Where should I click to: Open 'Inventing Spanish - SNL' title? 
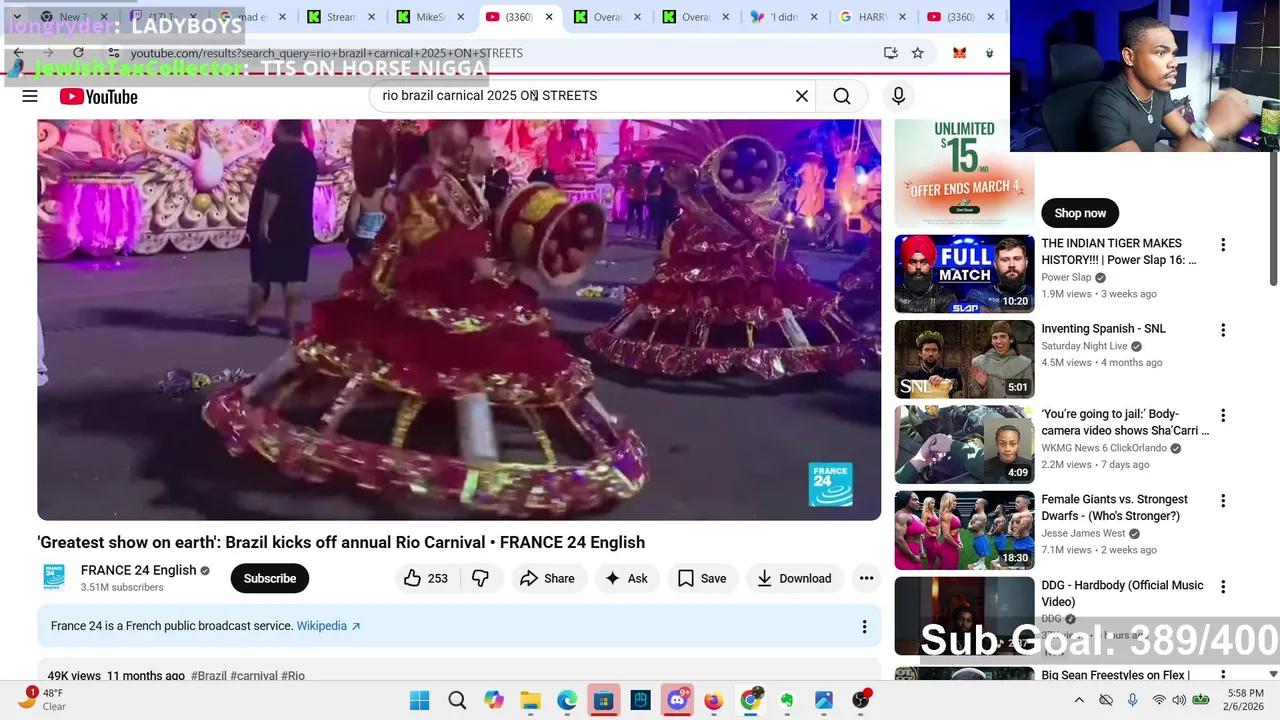click(1103, 329)
